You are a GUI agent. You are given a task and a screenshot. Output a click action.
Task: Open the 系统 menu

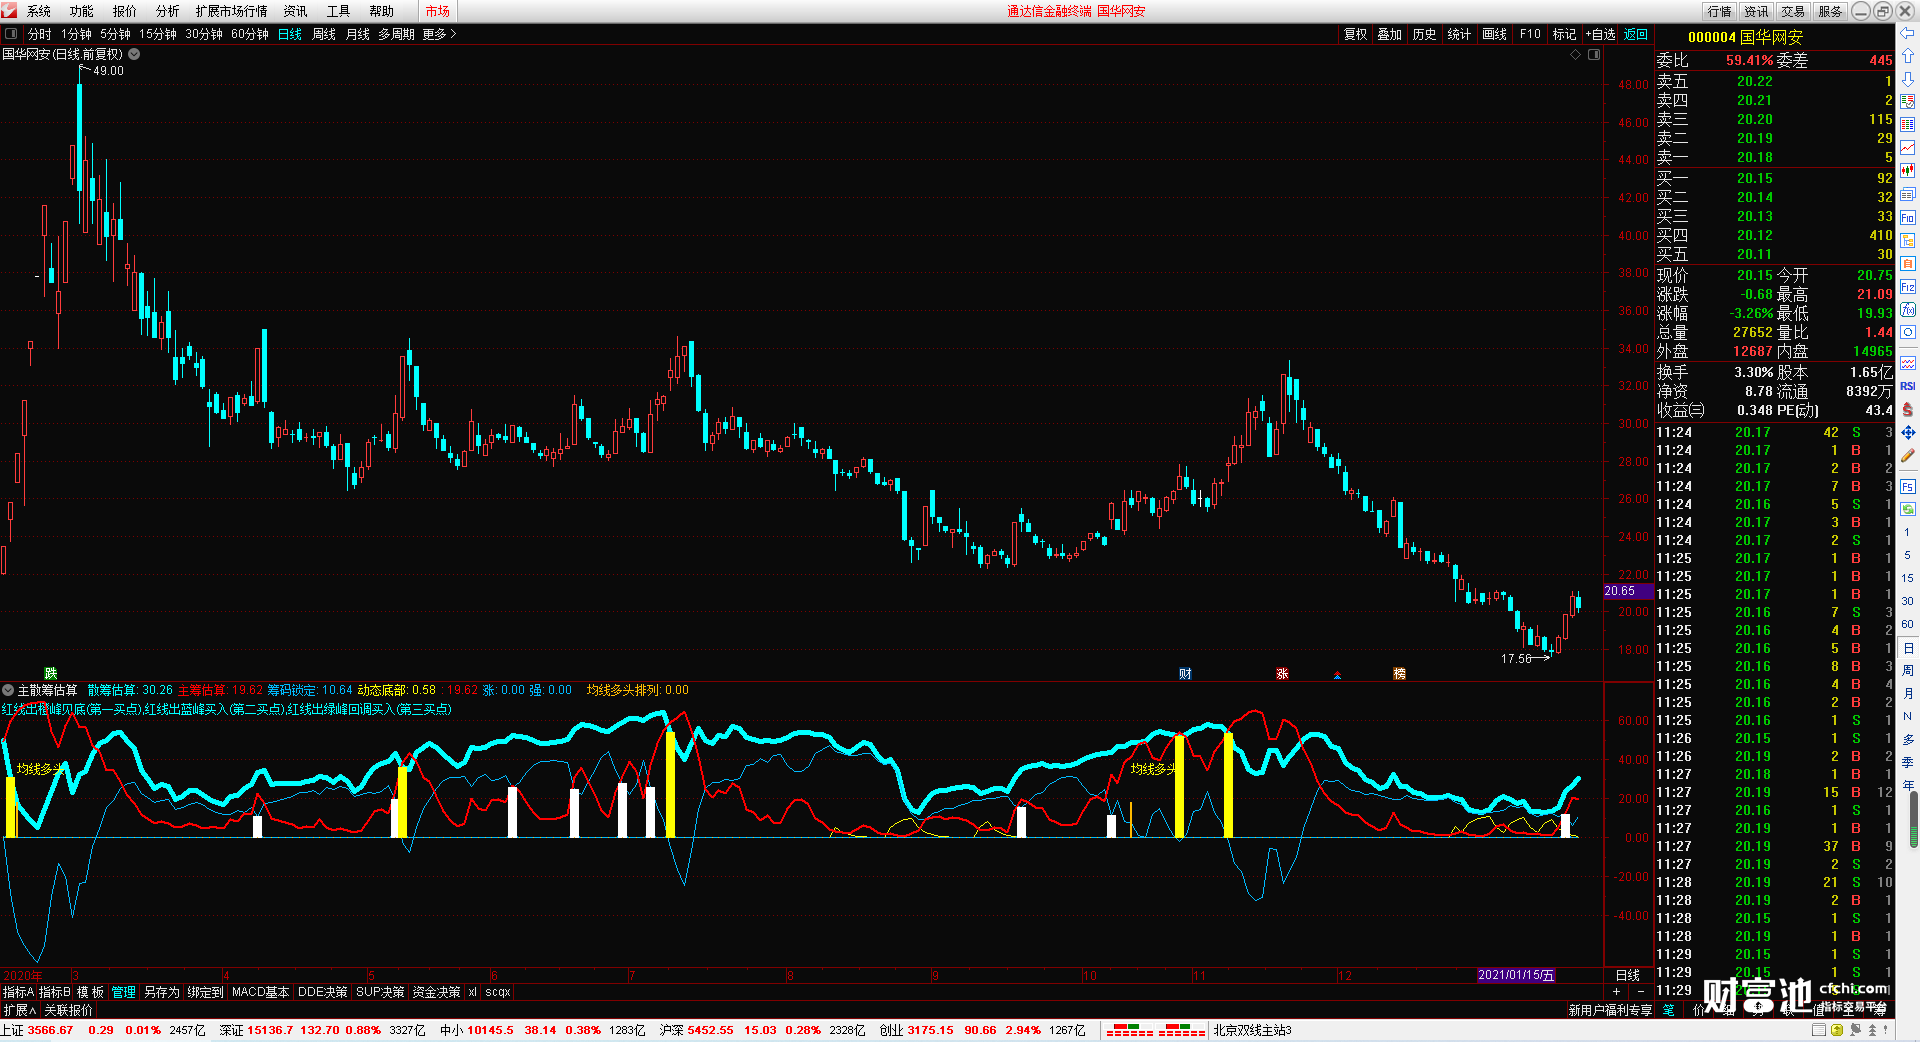coord(39,11)
